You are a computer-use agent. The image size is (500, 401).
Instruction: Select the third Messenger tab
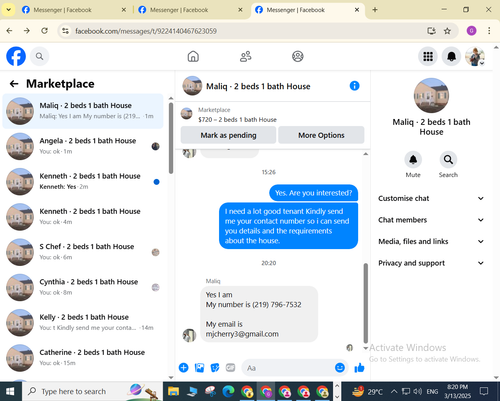(307, 10)
